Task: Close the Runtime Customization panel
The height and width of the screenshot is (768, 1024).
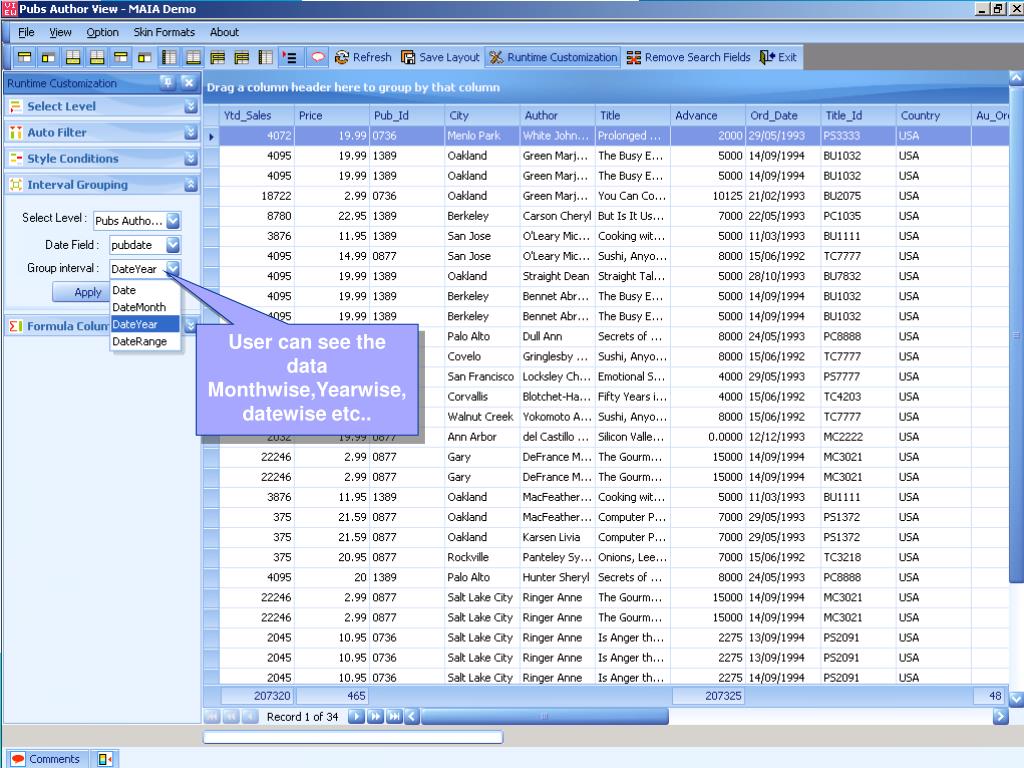Action: coord(188,83)
